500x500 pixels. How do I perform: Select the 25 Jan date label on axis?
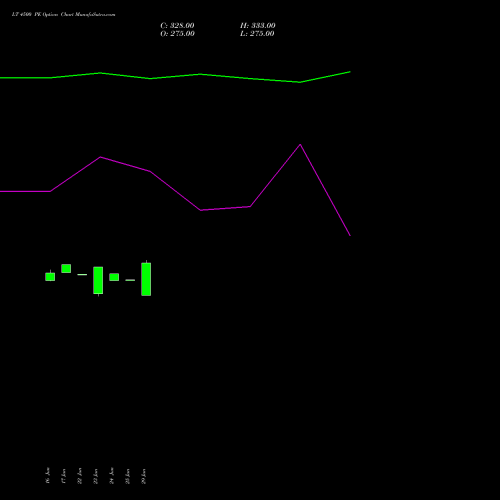coord(128,476)
